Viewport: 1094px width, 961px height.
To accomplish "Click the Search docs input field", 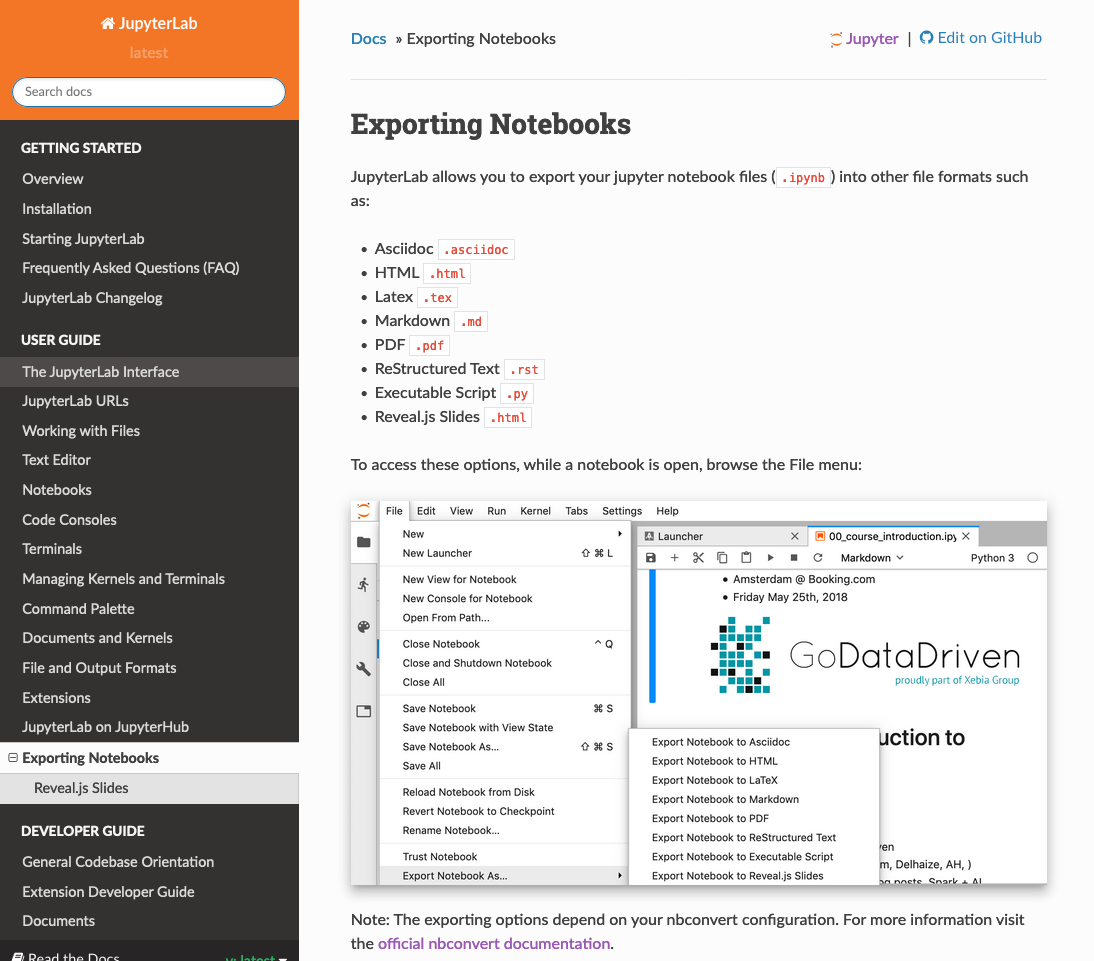I will click(149, 92).
